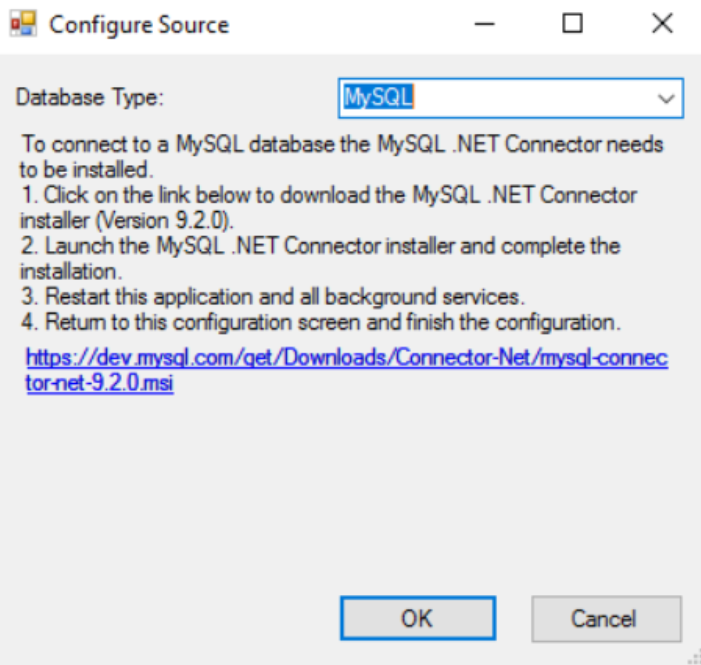Click the highlighted MySQL text in combo box
The width and height of the screenshot is (701, 665).
pos(379,97)
